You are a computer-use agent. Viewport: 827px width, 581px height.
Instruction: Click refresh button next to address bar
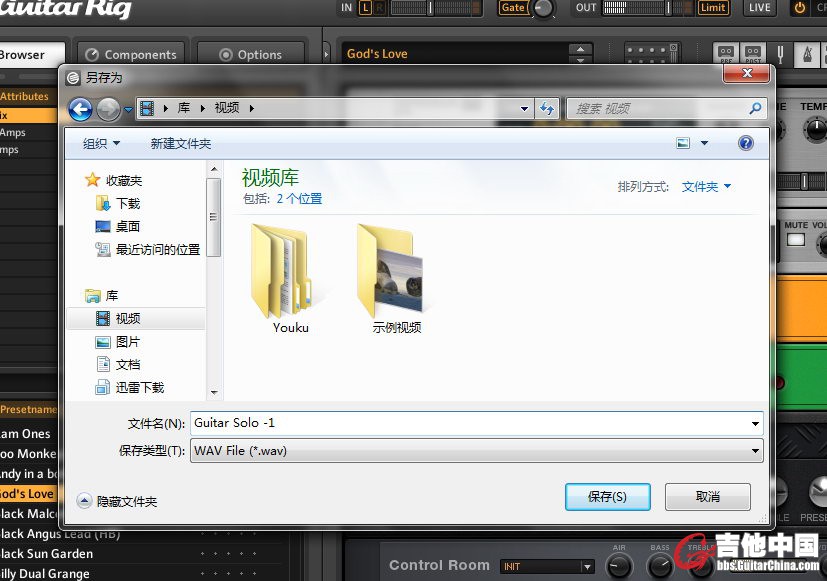click(x=547, y=109)
